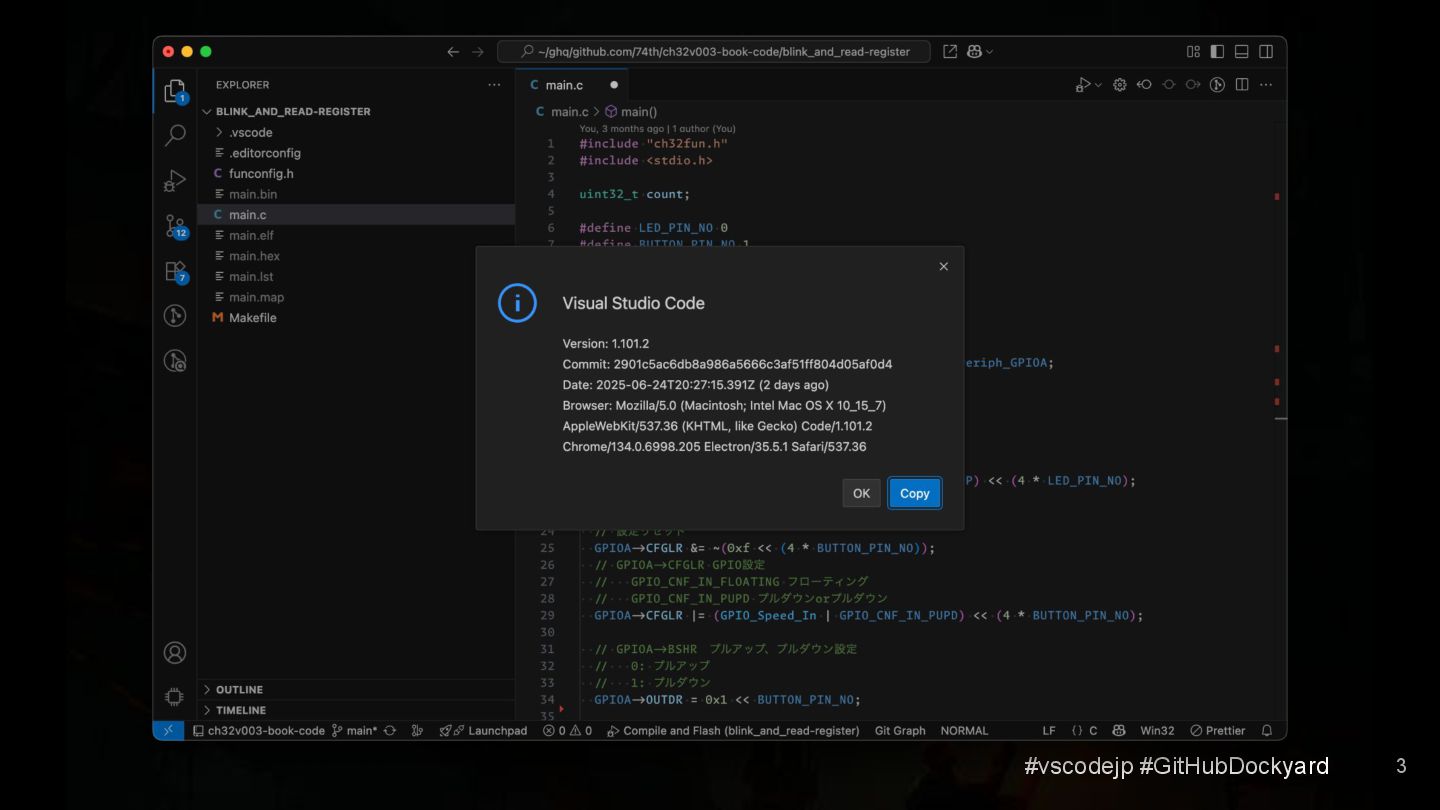Expand the OUTLINE section
Screen dimensions: 1440x810
[x=356, y=690]
